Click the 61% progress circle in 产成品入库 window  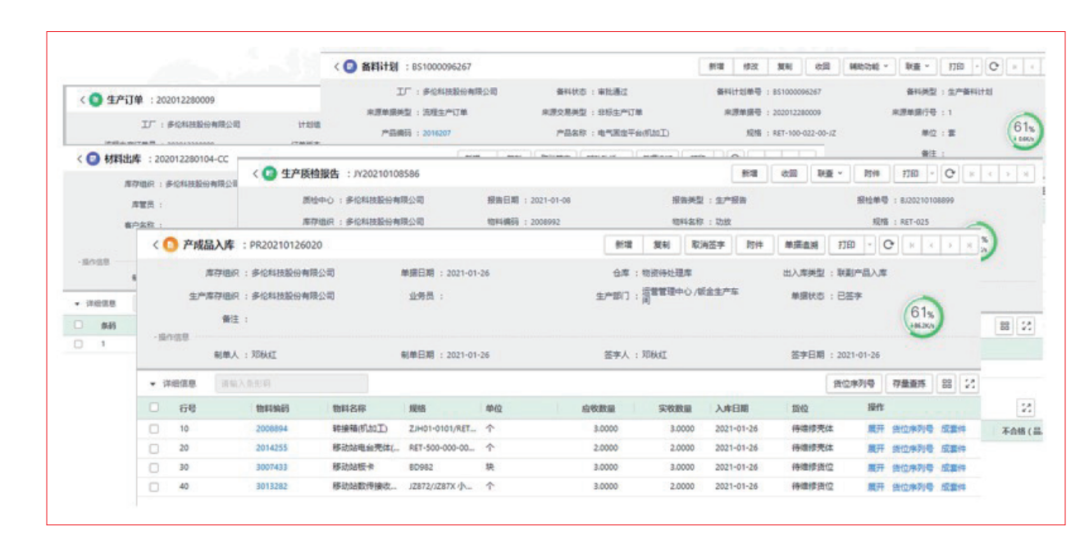[x=922, y=316]
